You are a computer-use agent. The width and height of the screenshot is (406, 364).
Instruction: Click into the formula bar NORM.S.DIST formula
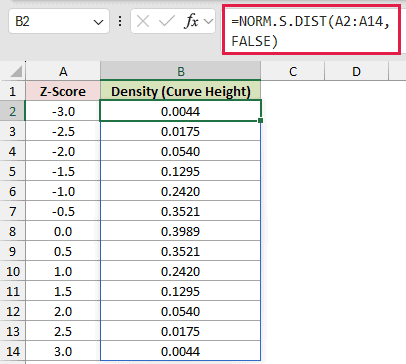[x=311, y=31]
